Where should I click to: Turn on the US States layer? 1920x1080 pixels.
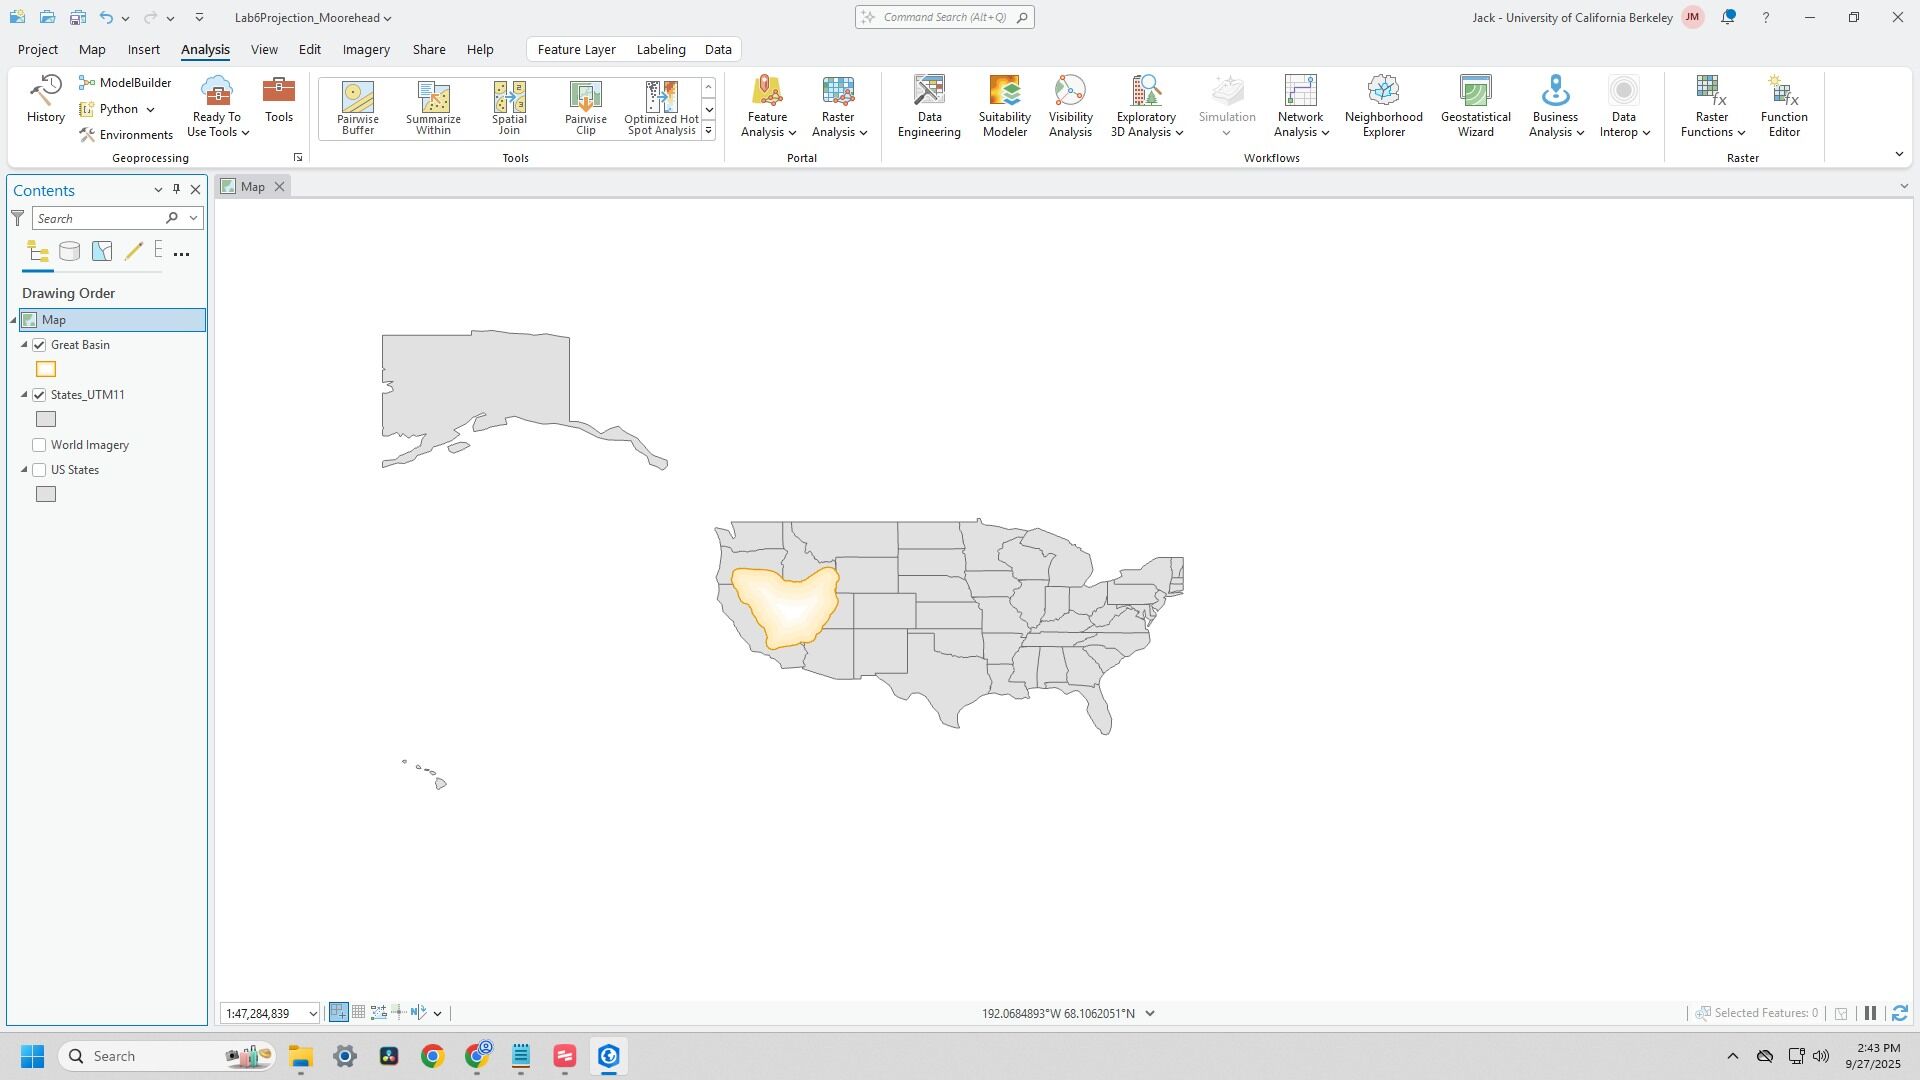(x=39, y=470)
